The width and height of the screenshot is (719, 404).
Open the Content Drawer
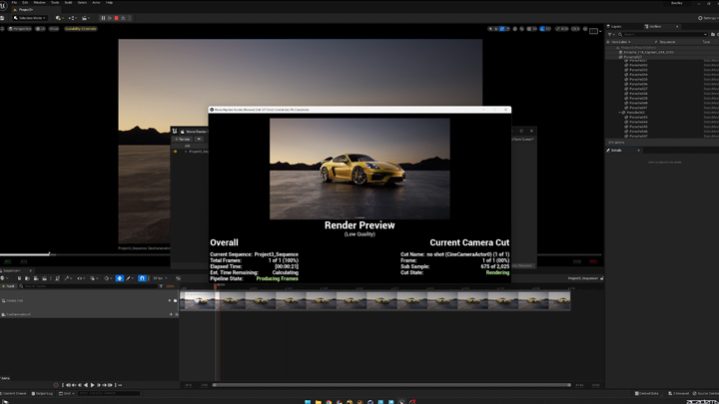coord(14,393)
